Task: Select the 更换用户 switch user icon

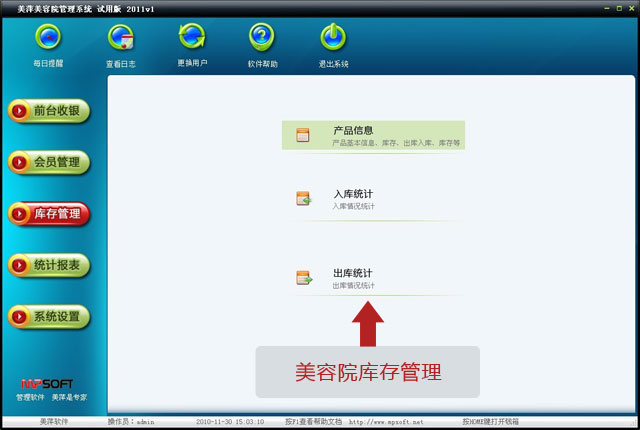Action: [191, 38]
